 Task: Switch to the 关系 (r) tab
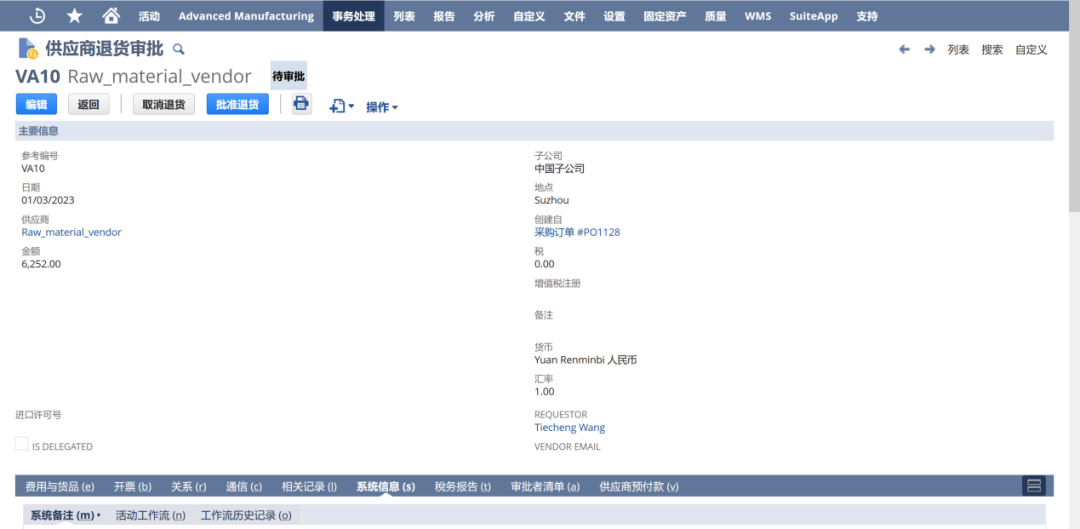[x=189, y=486]
